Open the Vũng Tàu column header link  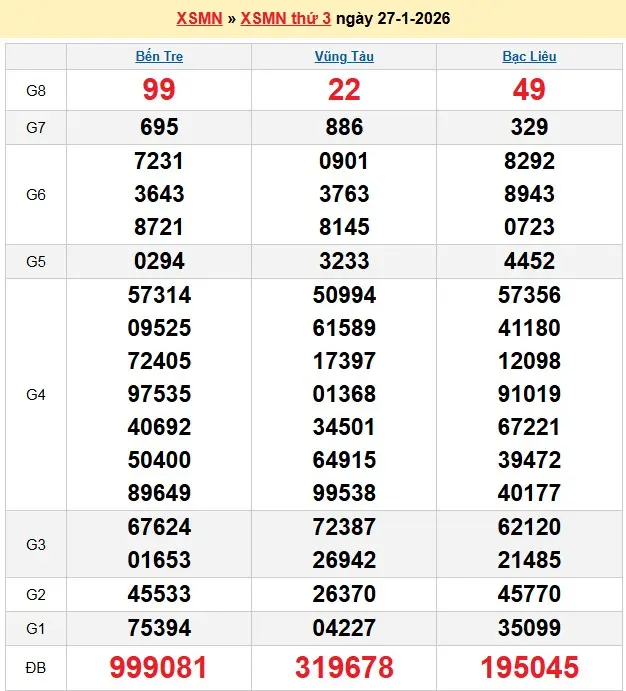point(344,57)
